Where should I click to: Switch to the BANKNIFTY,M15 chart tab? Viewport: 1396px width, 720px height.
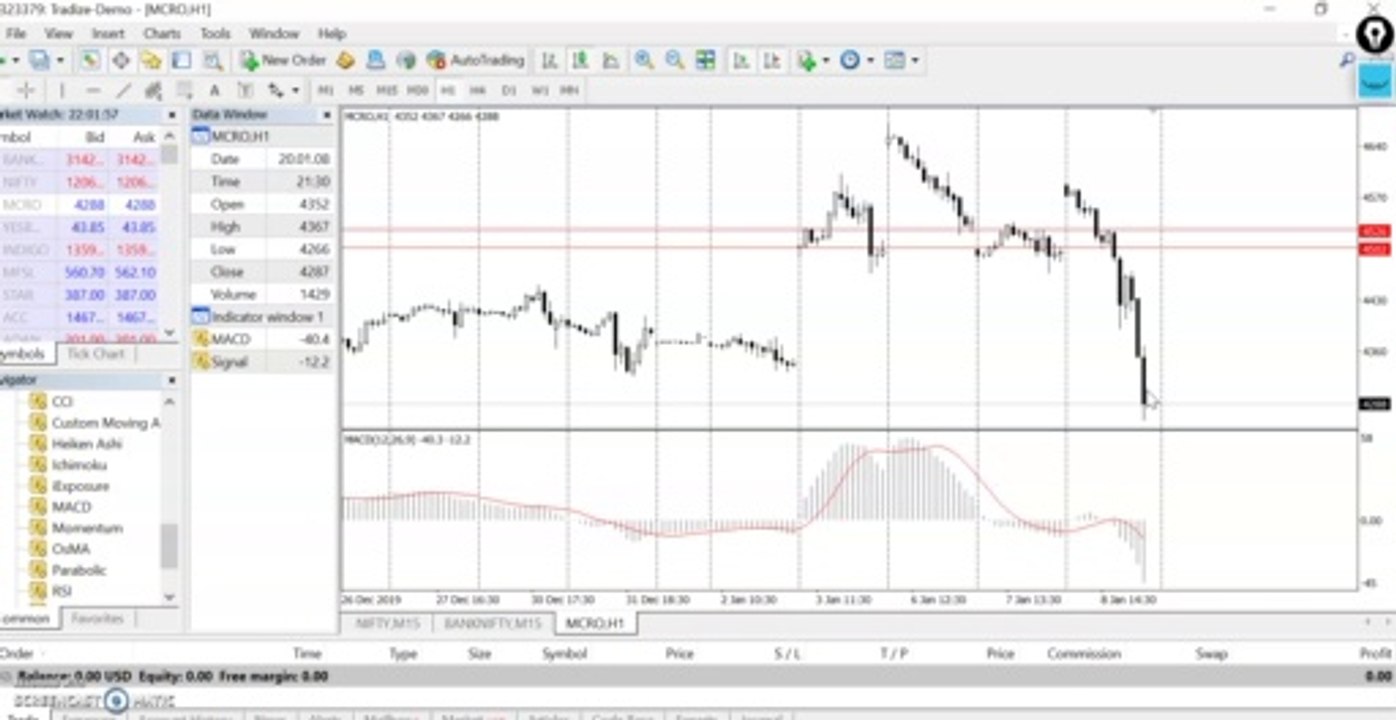[493, 623]
